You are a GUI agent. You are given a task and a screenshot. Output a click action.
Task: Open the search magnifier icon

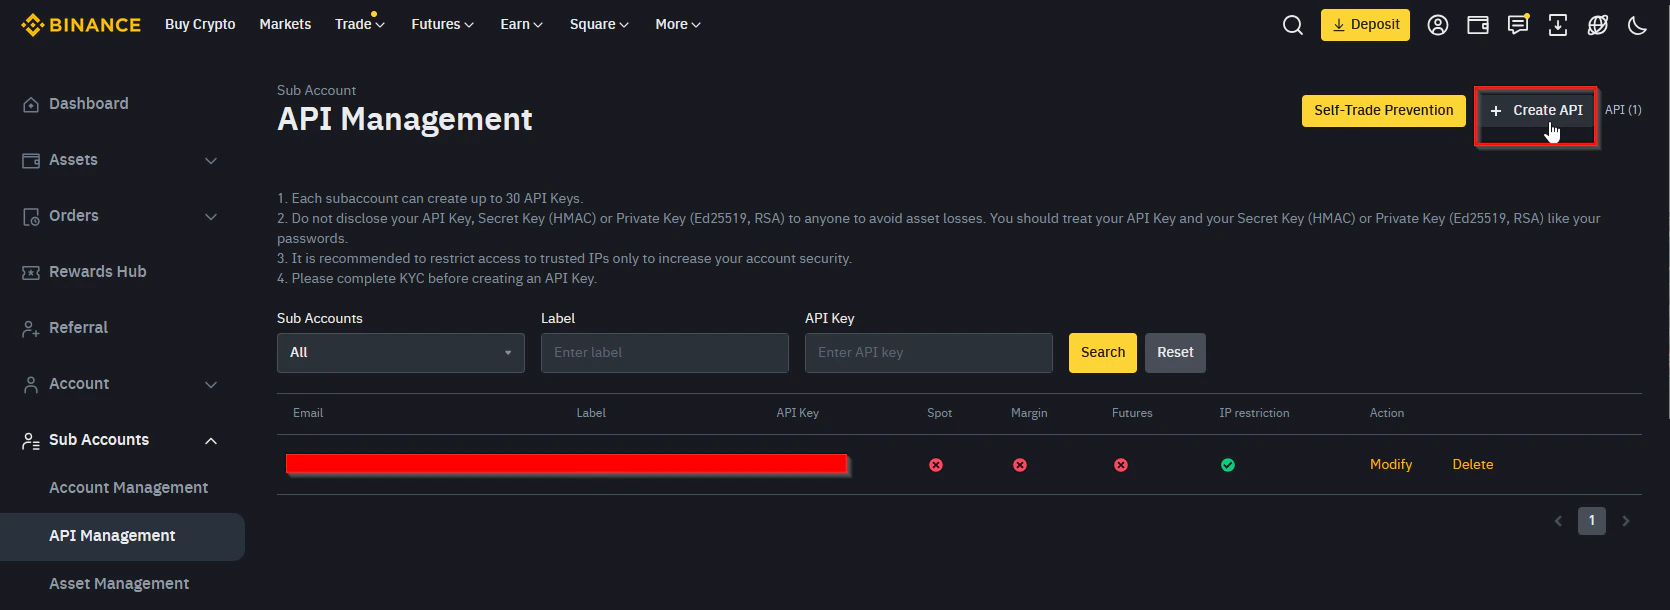point(1293,25)
